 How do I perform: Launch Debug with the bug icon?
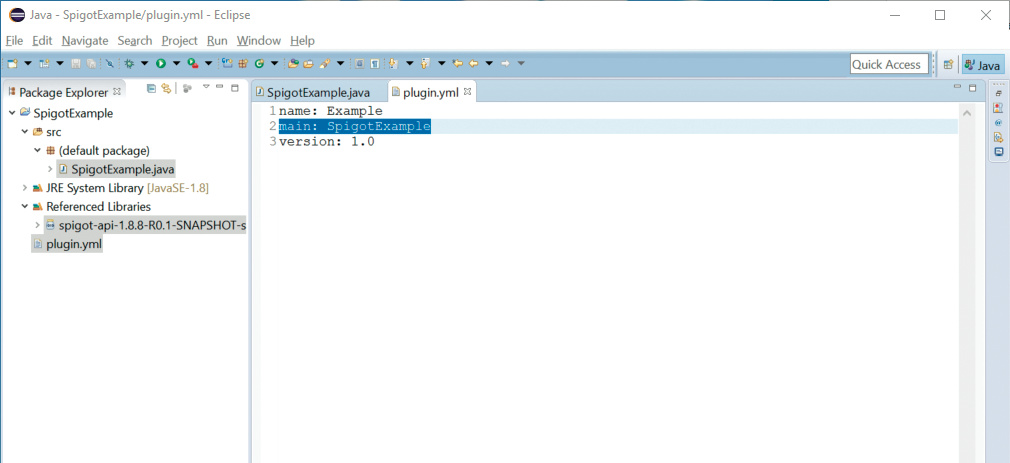point(129,64)
